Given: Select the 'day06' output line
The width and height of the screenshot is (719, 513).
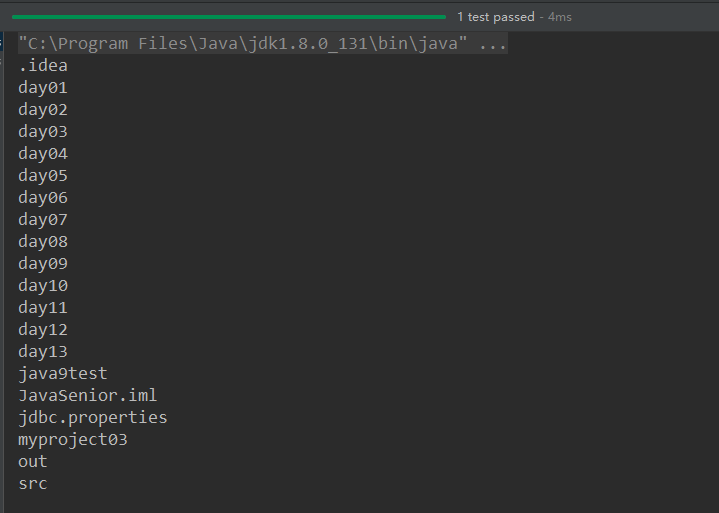Looking at the screenshot, I should 43,198.
